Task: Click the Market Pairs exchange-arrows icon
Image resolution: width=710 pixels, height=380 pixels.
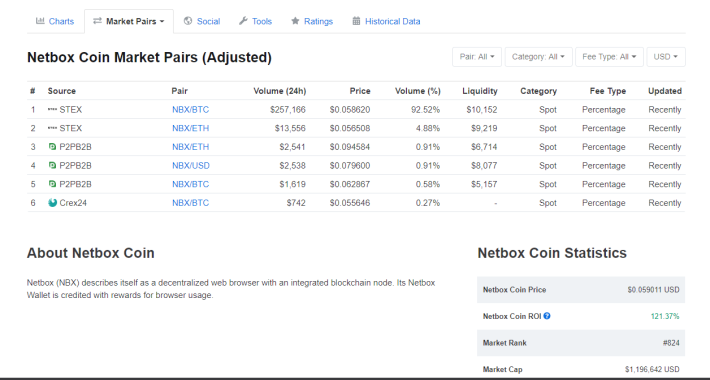Action: (97, 21)
